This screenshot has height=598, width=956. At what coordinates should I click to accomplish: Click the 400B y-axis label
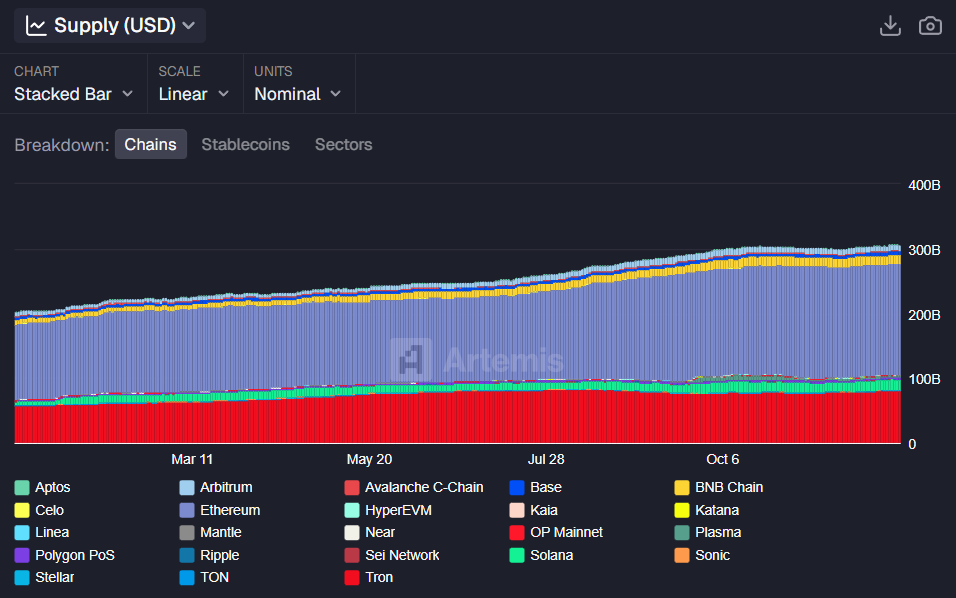[x=924, y=185]
